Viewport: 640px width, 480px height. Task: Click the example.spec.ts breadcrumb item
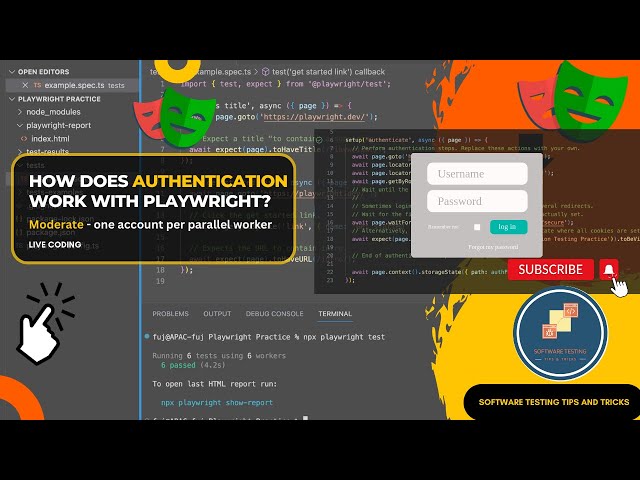tap(224, 72)
